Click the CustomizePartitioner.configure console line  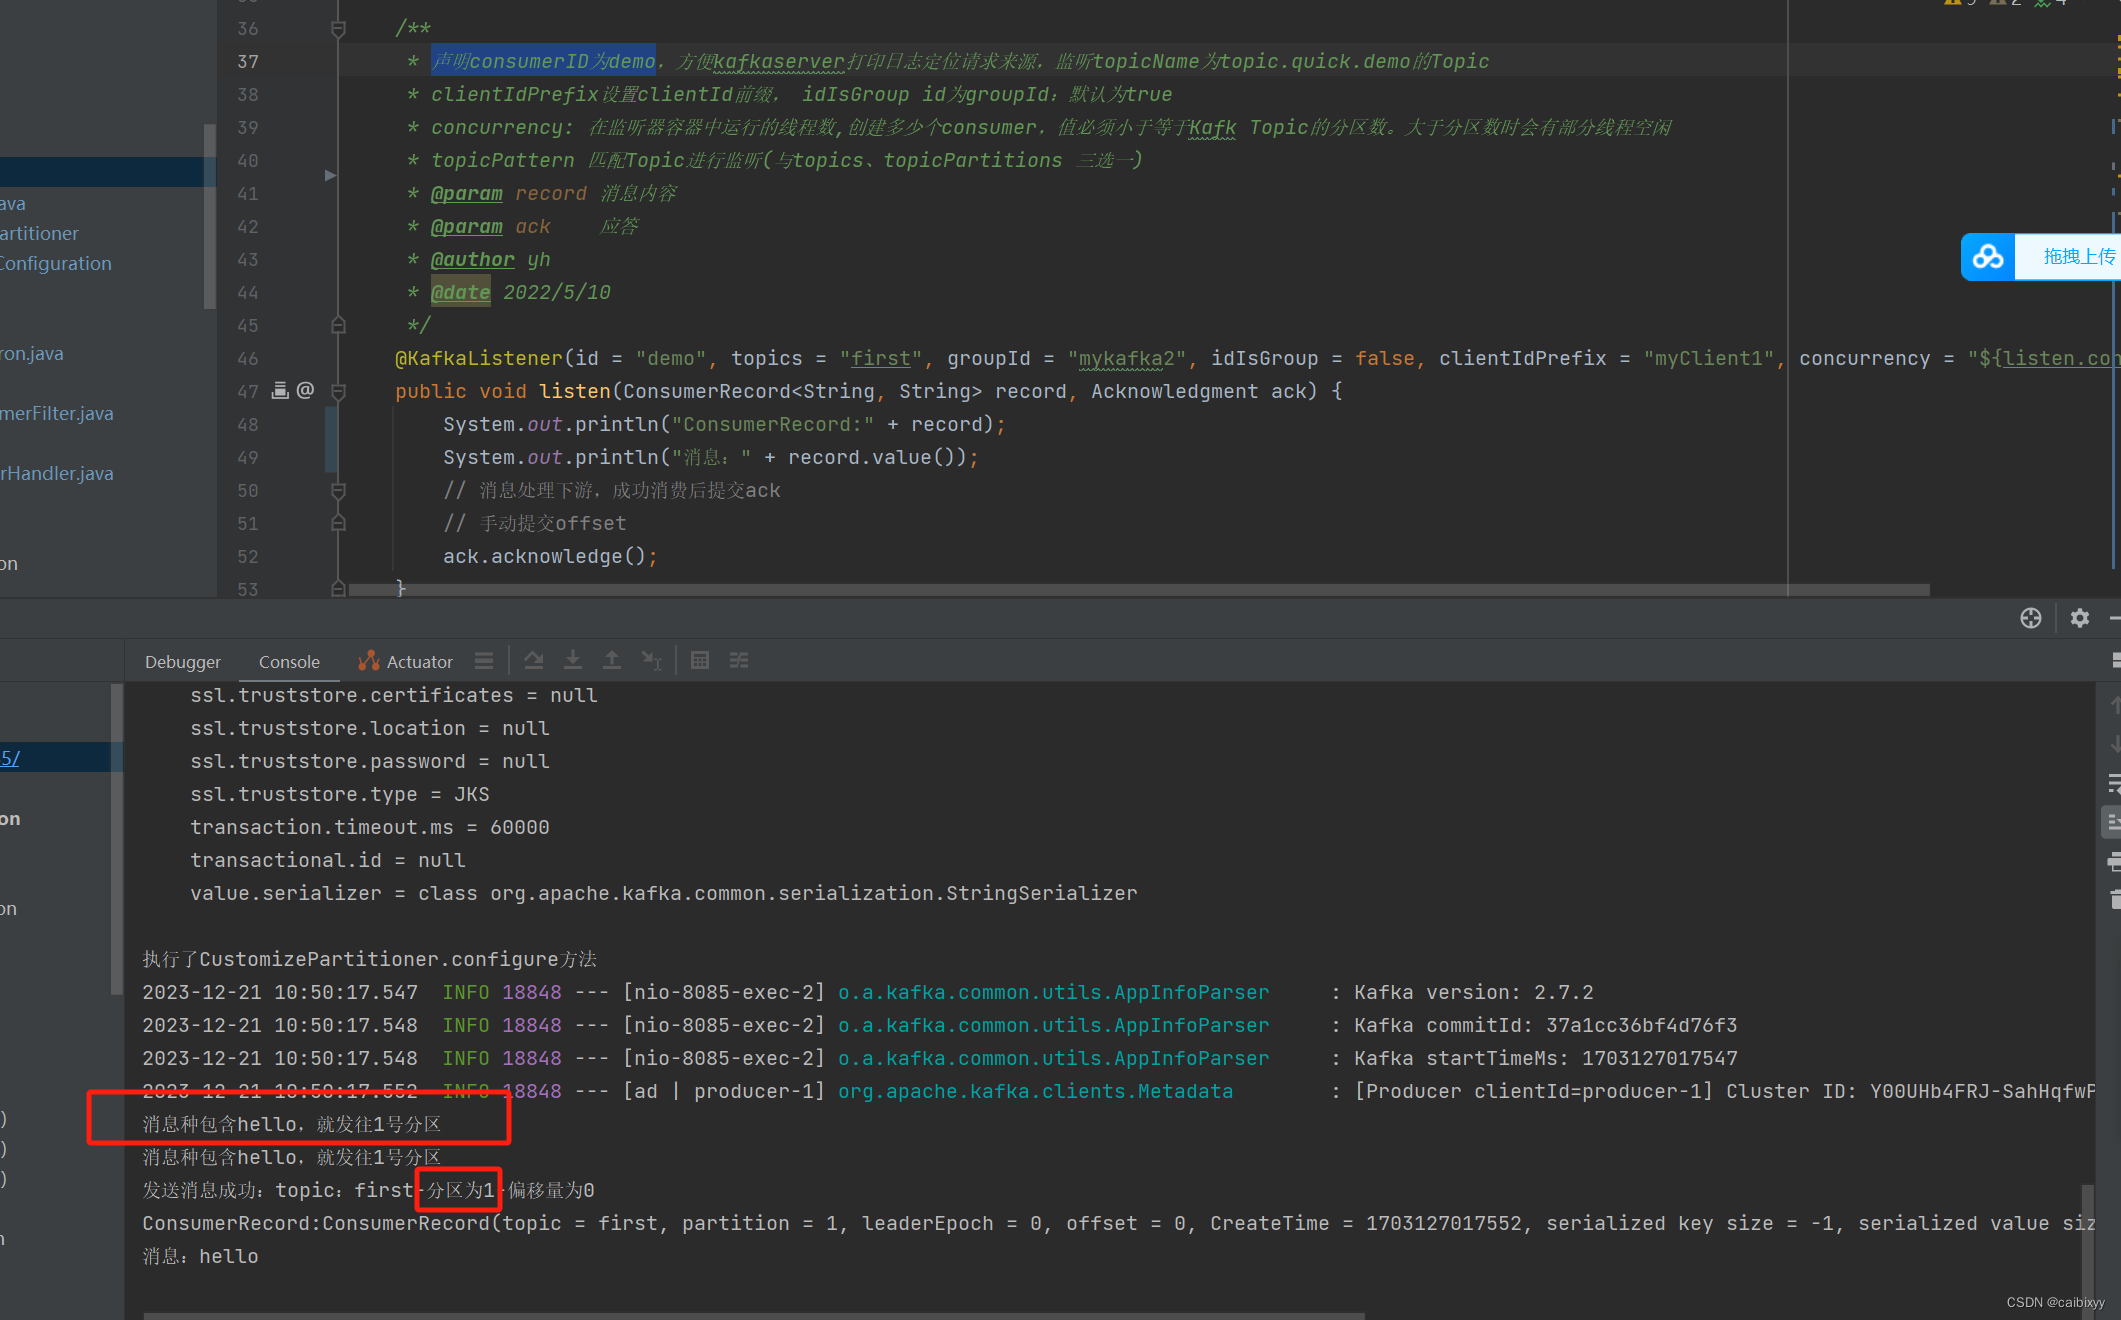[x=369, y=959]
